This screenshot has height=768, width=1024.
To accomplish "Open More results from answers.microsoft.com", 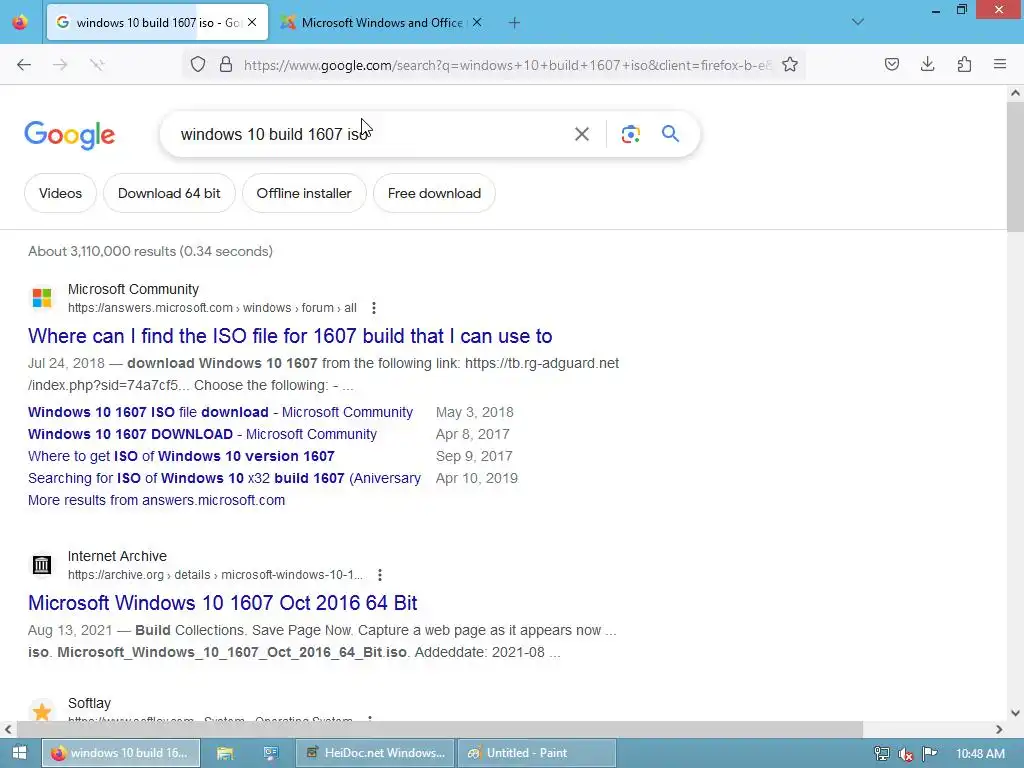I will pyautogui.click(x=156, y=500).
